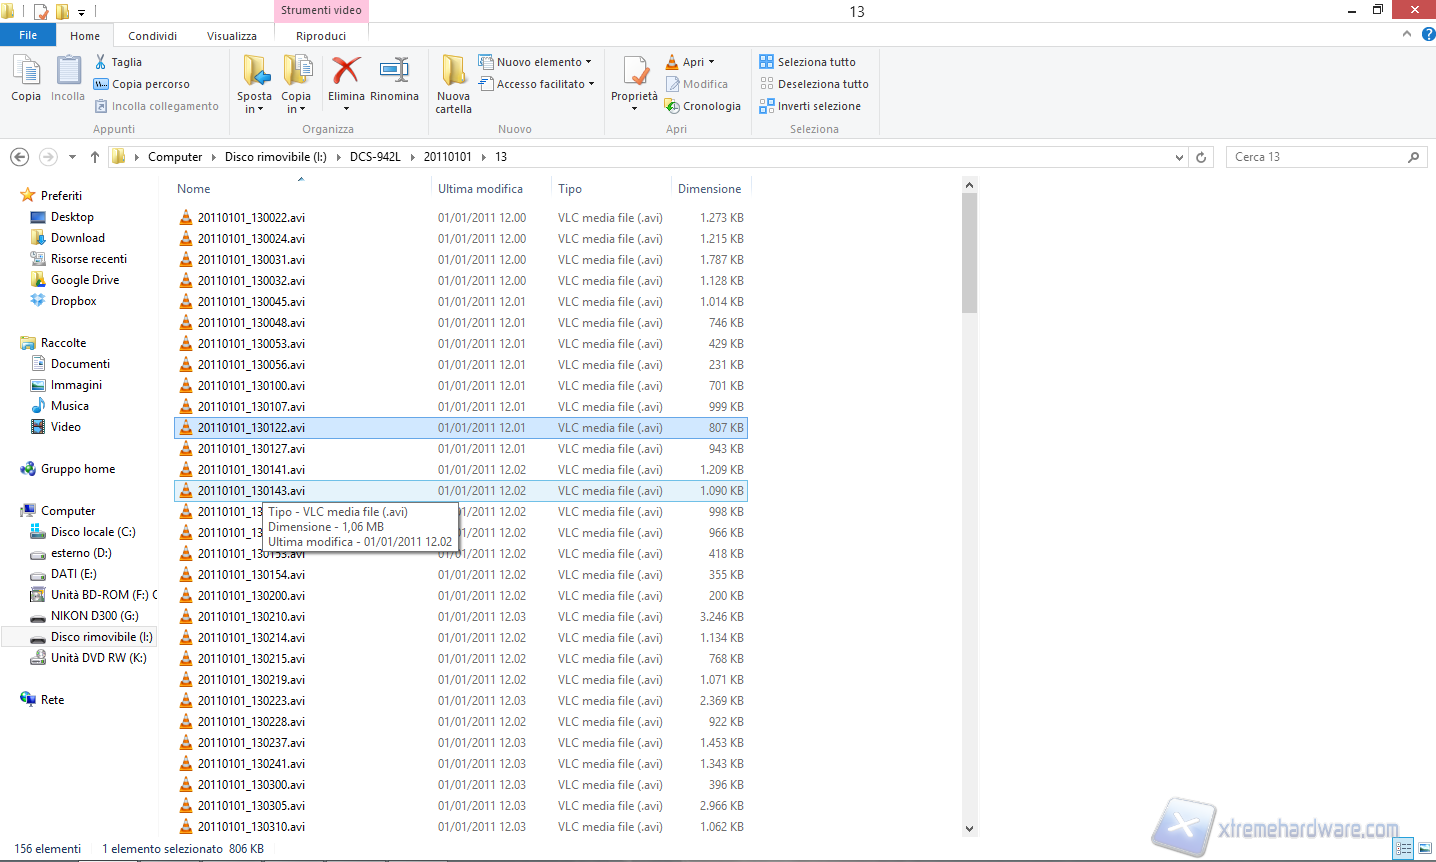Open the Visualizza ribbon tab
This screenshot has height=862, width=1436.
click(232, 36)
